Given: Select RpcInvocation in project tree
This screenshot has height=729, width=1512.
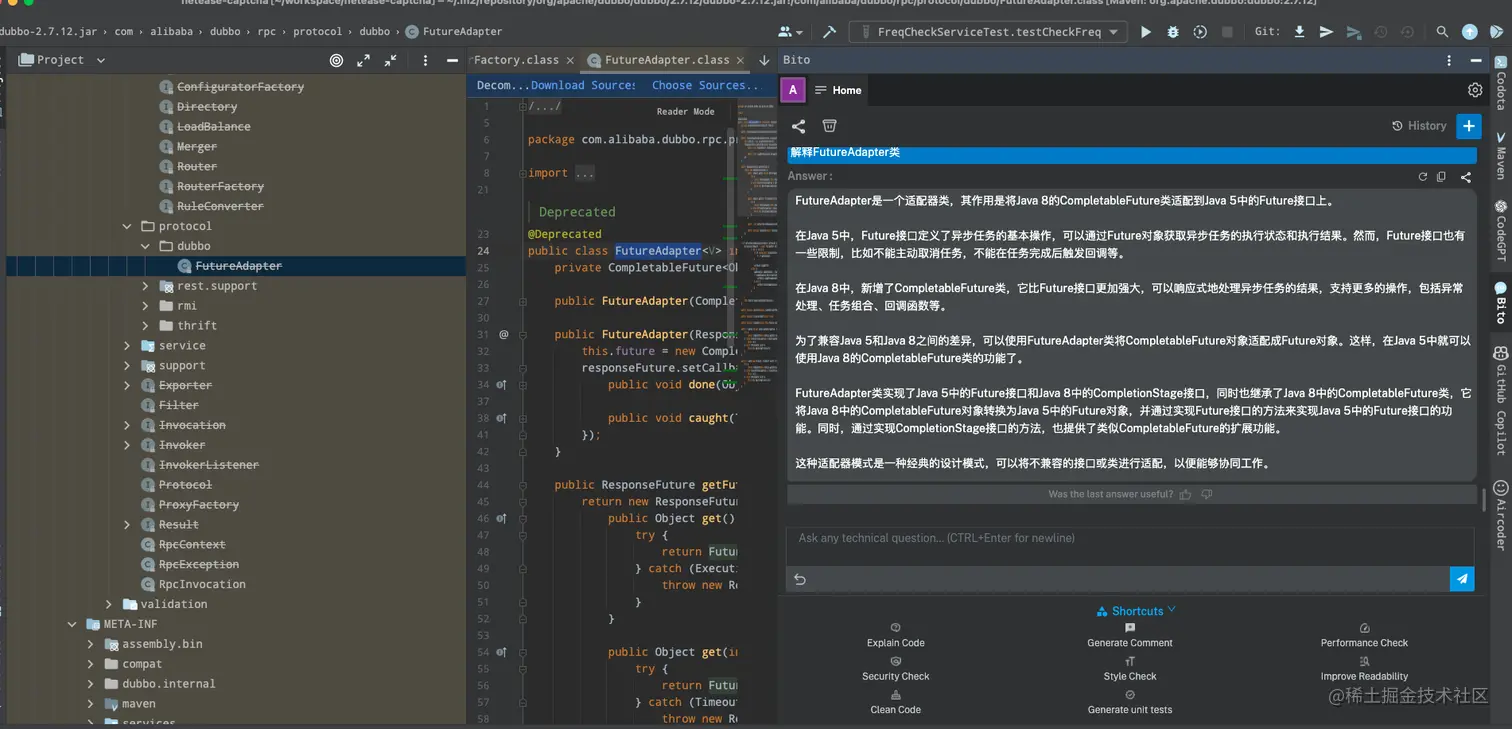Looking at the screenshot, I should (202, 584).
